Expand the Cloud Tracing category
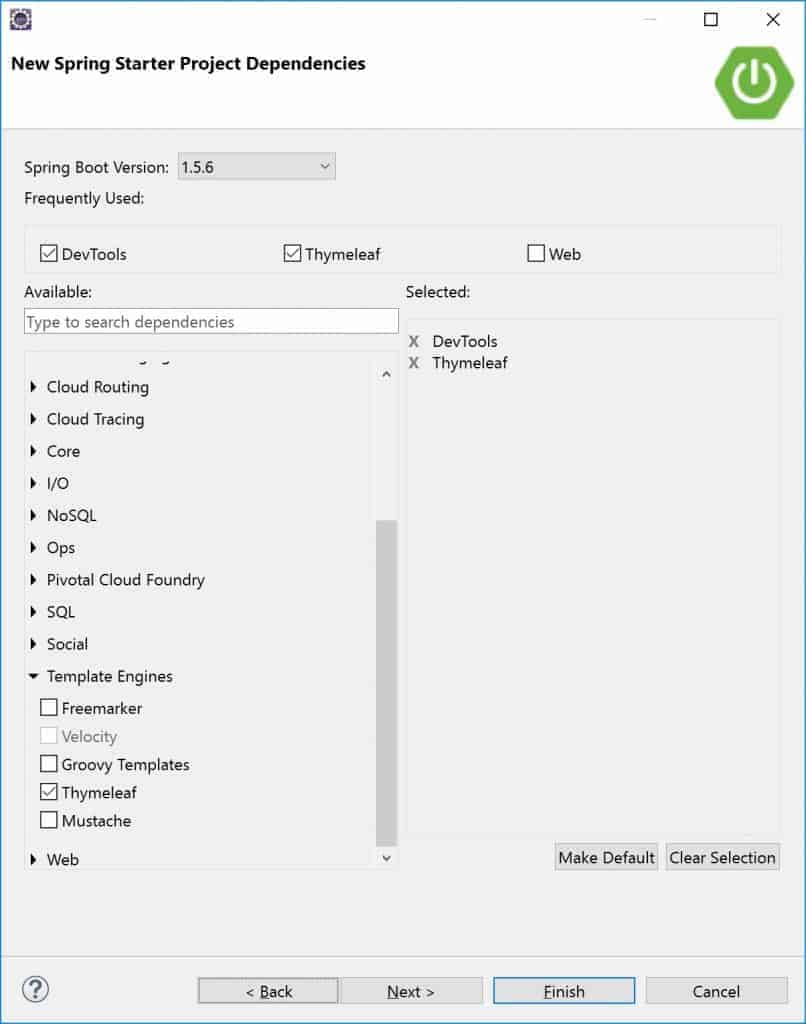 click(33, 419)
